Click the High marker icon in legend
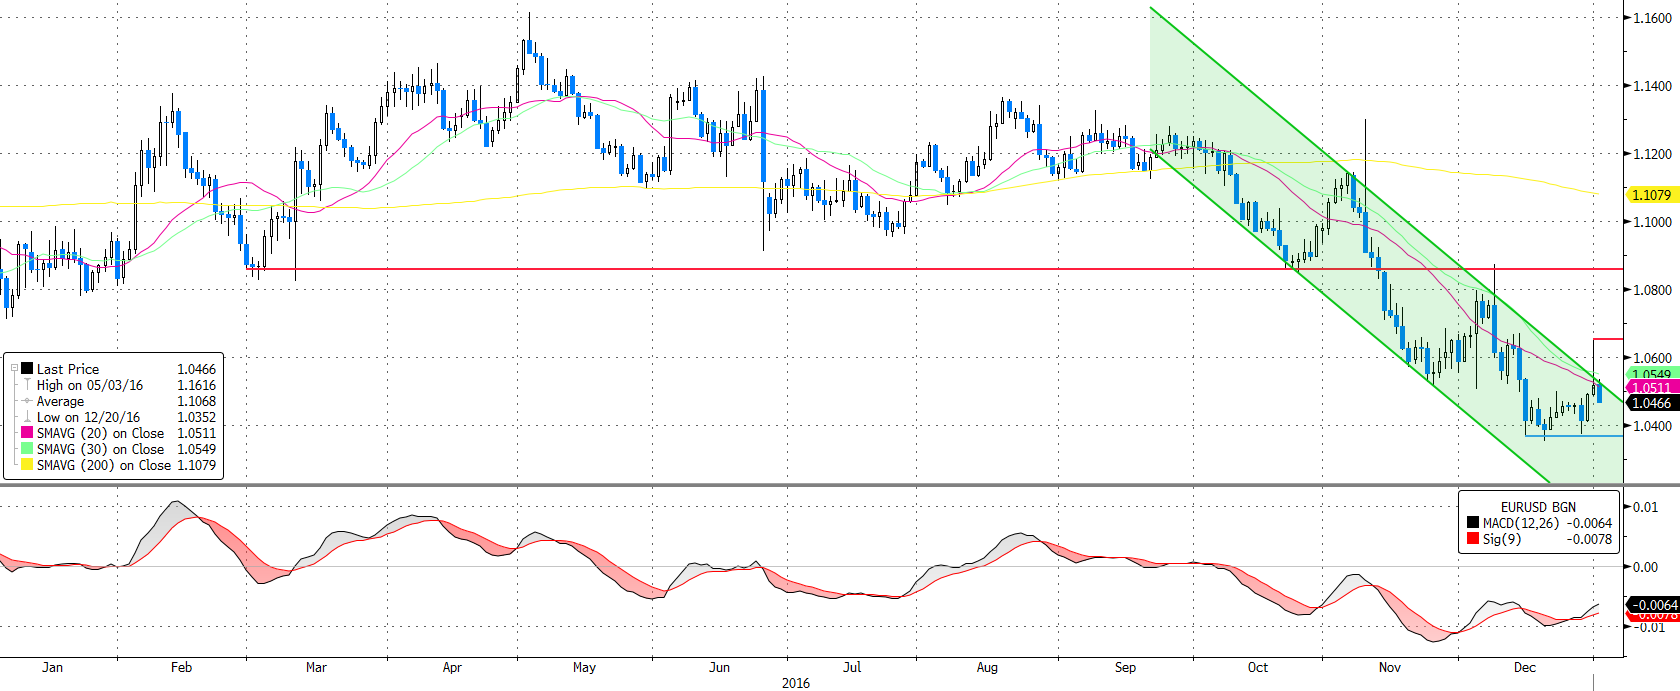Viewport: 1680px width, 691px height. point(27,384)
